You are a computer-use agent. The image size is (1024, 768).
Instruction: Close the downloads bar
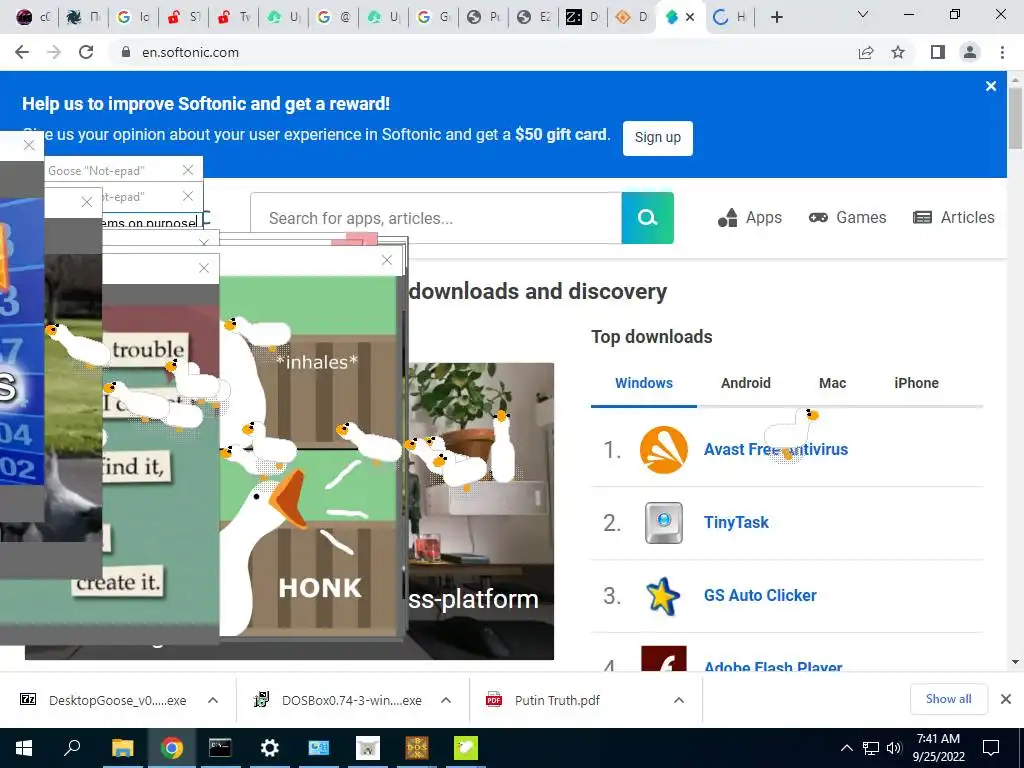[1006, 699]
